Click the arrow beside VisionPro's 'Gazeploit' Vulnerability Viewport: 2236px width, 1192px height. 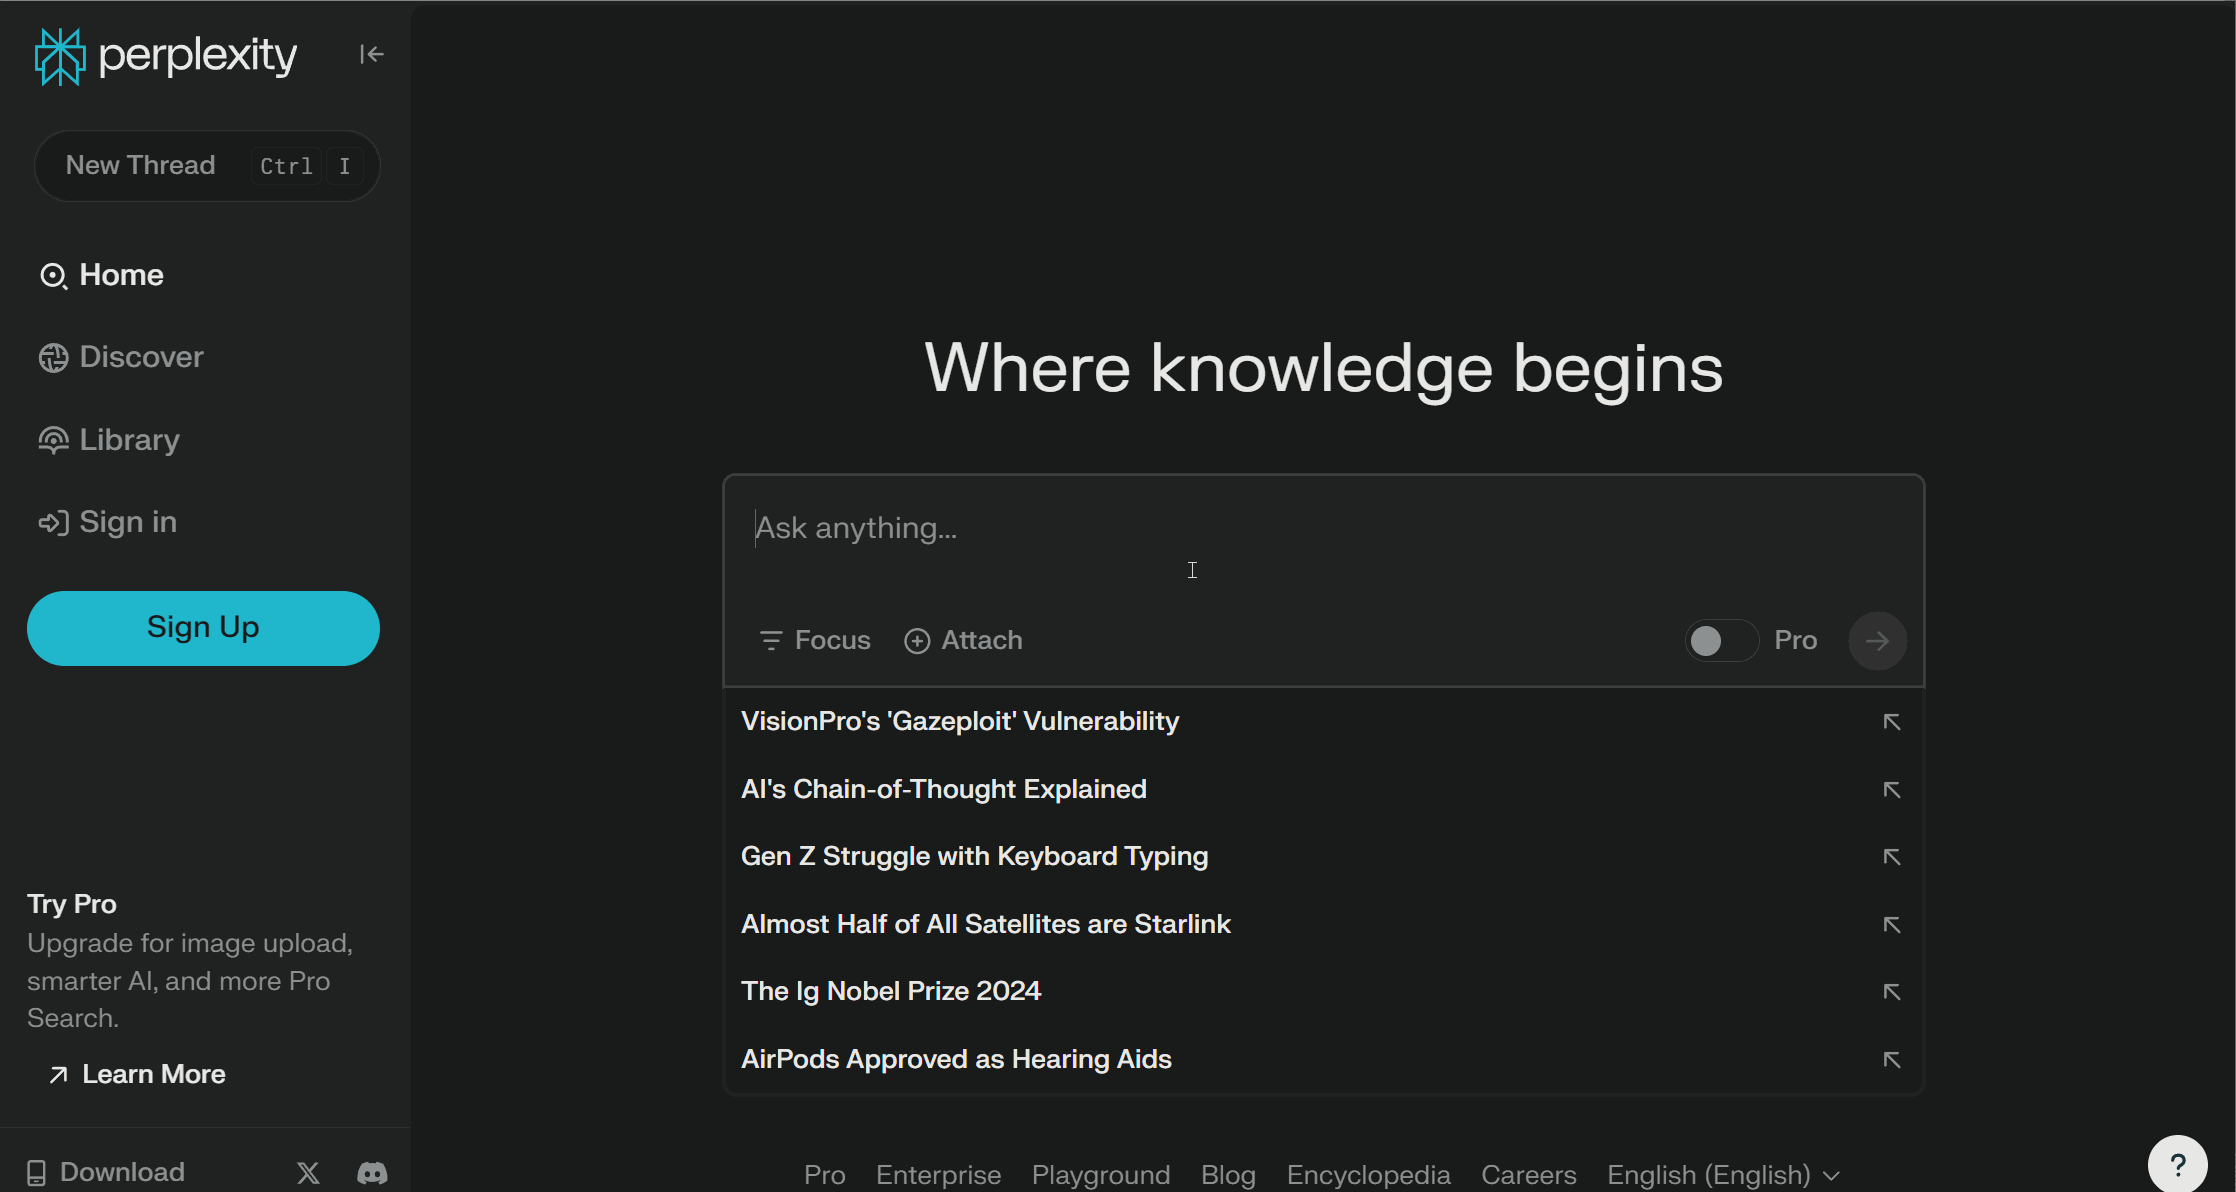click(x=1891, y=722)
